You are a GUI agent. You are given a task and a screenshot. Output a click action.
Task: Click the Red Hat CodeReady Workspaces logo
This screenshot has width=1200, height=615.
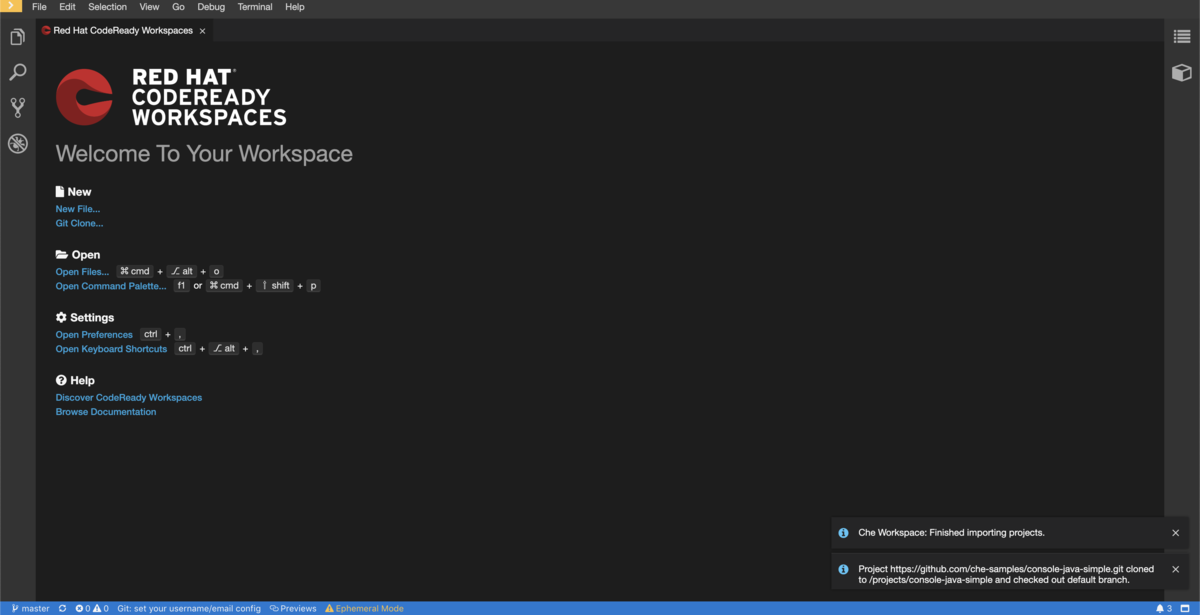pos(171,97)
